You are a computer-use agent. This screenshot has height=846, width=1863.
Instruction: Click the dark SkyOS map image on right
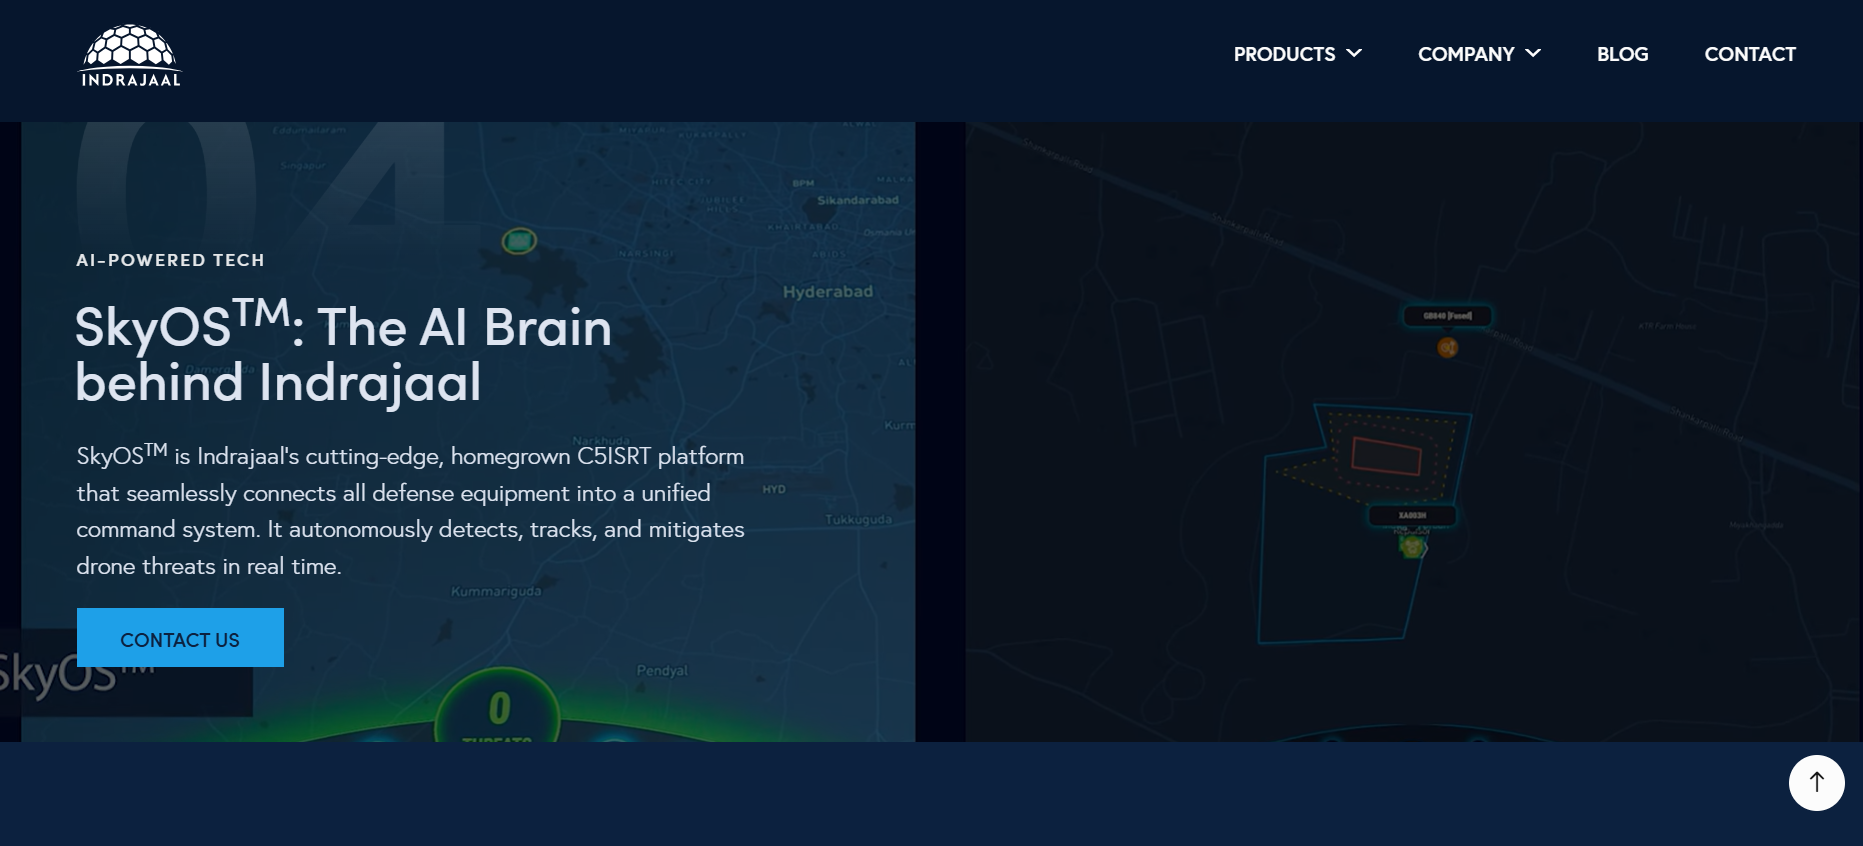(x=1413, y=432)
